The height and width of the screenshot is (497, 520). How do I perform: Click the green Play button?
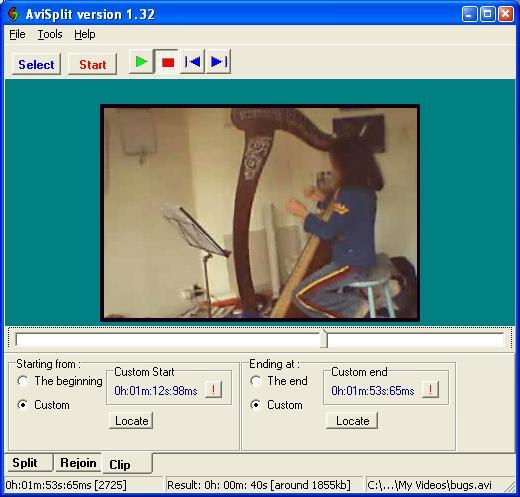[142, 62]
